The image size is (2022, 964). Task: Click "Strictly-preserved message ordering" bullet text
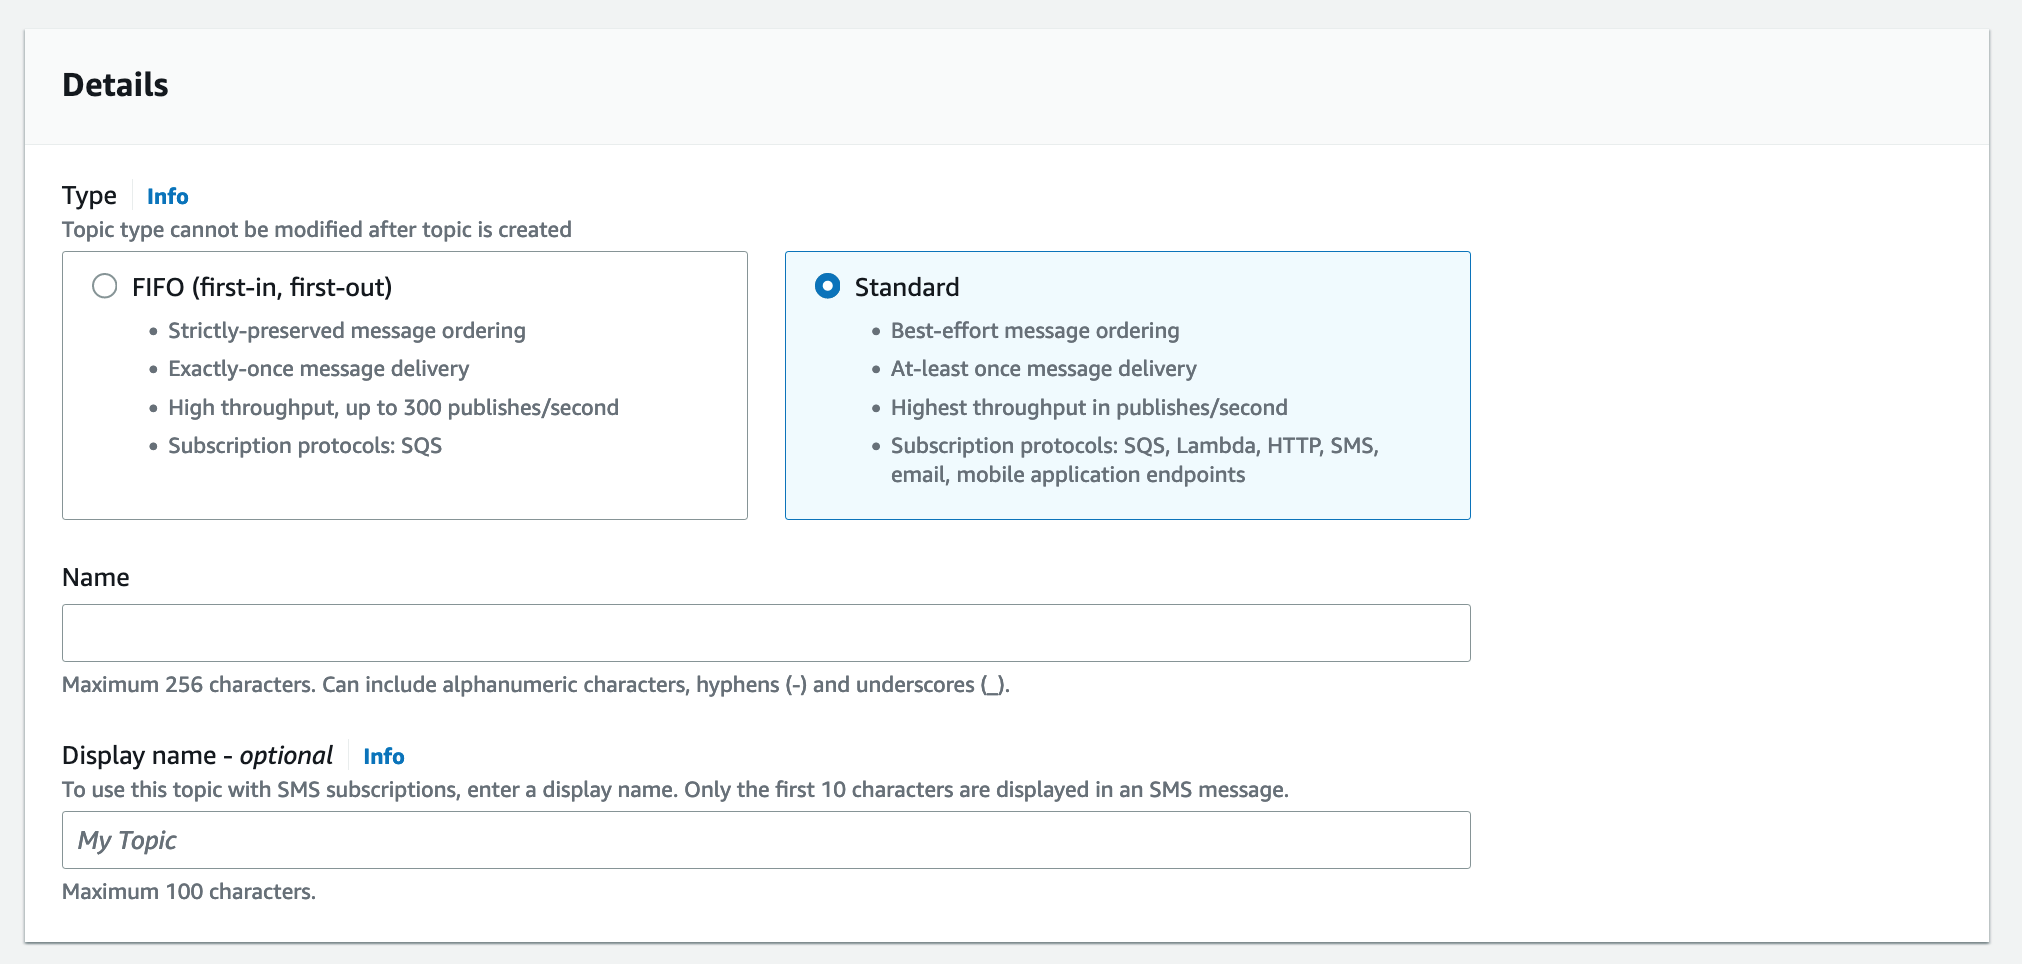(346, 331)
